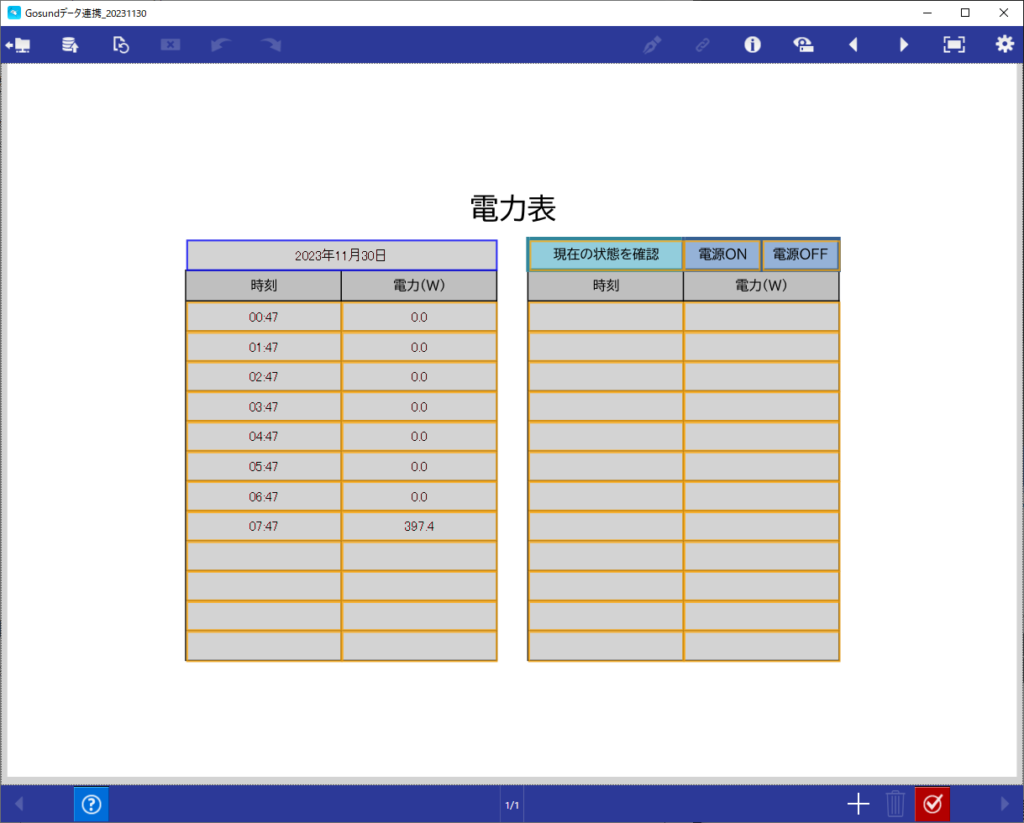The width and height of the screenshot is (1024, 823).
Task: Open settings gear icon
Action: click(1004, 45)
